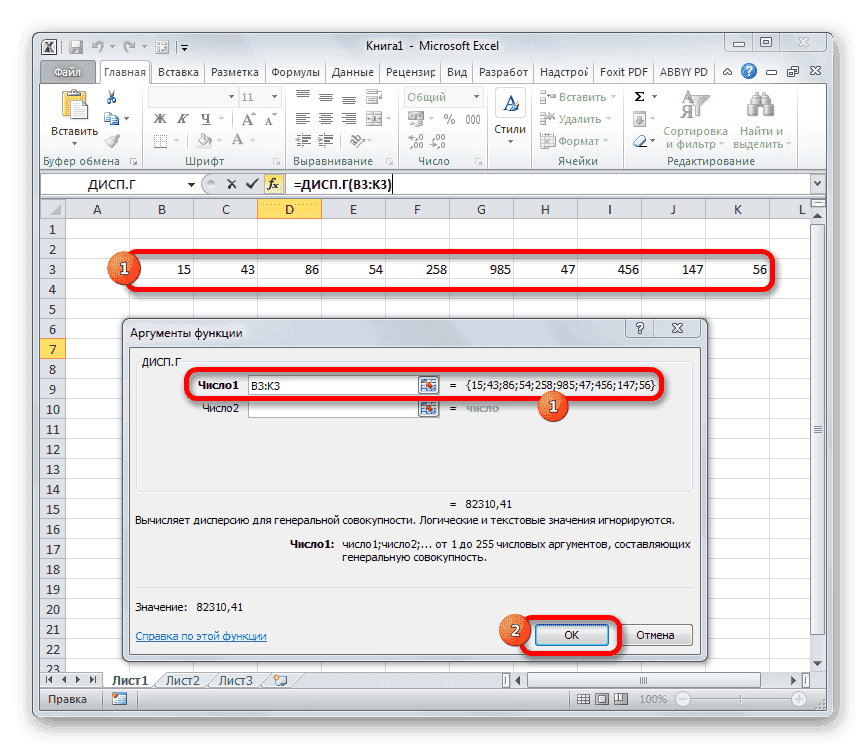Viewport: 866px width, 750px height.
Task: Open the Insert Function fx icon
Action: [273, 184]
